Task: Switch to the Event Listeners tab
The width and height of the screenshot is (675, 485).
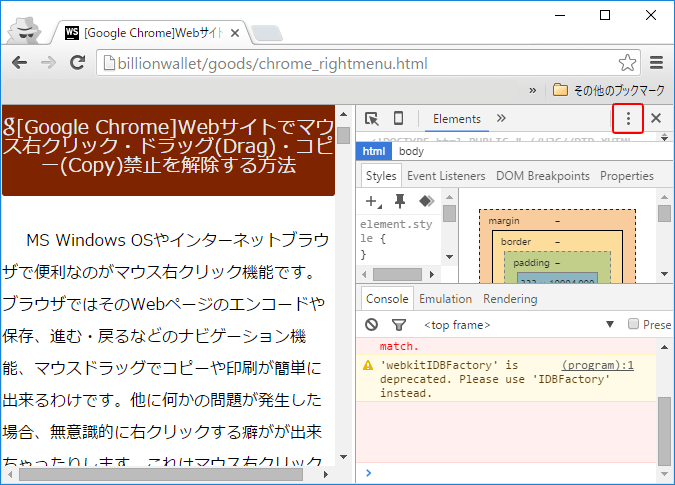Action: click(x=446, y=176)
